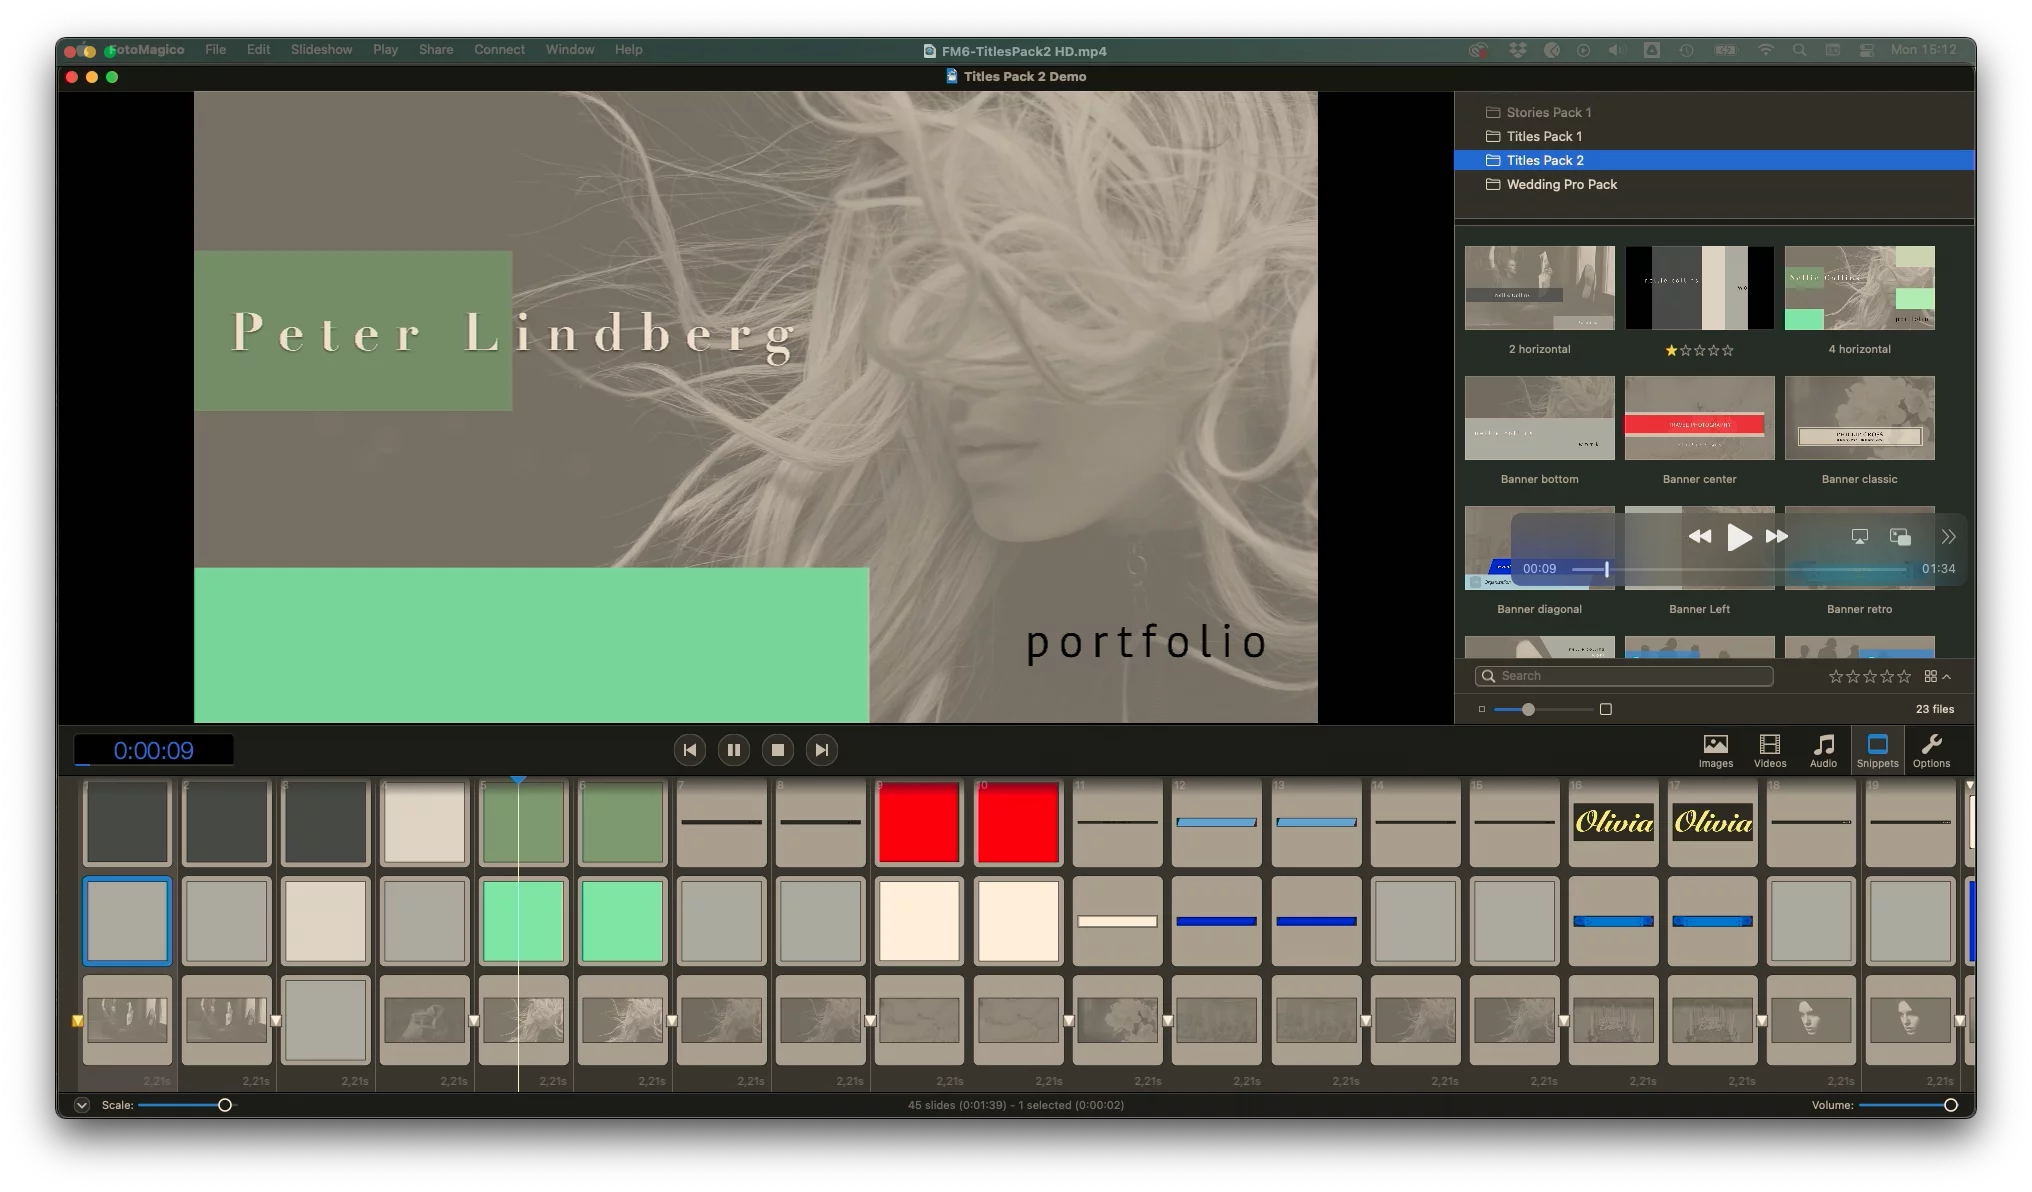
Task: Adjust the thumbnail size slider
Action: pyautogui.click(x=1543, y=709)
